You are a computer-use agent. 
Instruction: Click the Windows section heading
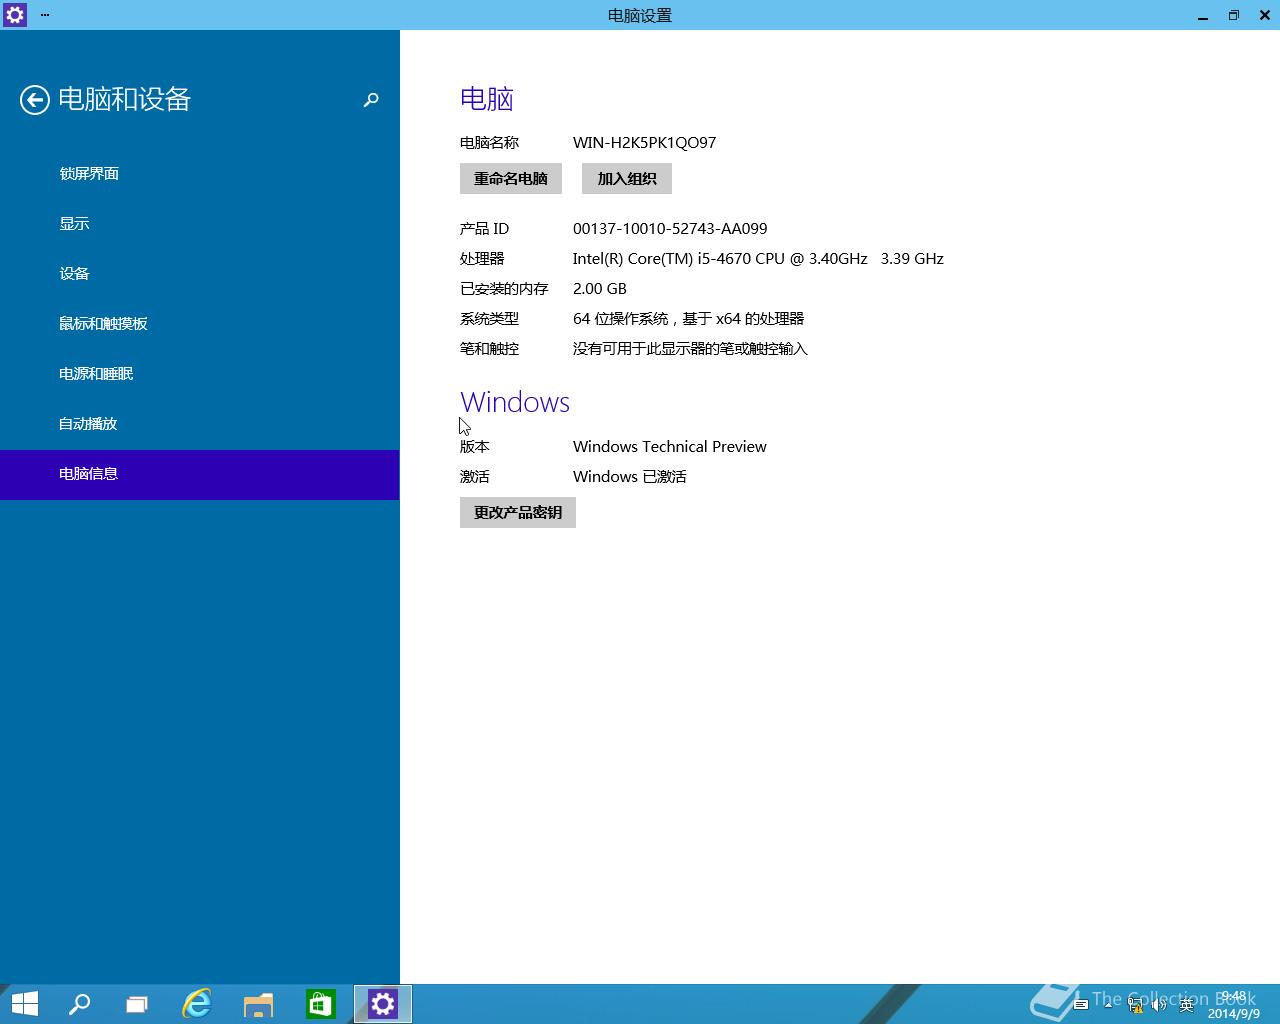pos(515,402)
